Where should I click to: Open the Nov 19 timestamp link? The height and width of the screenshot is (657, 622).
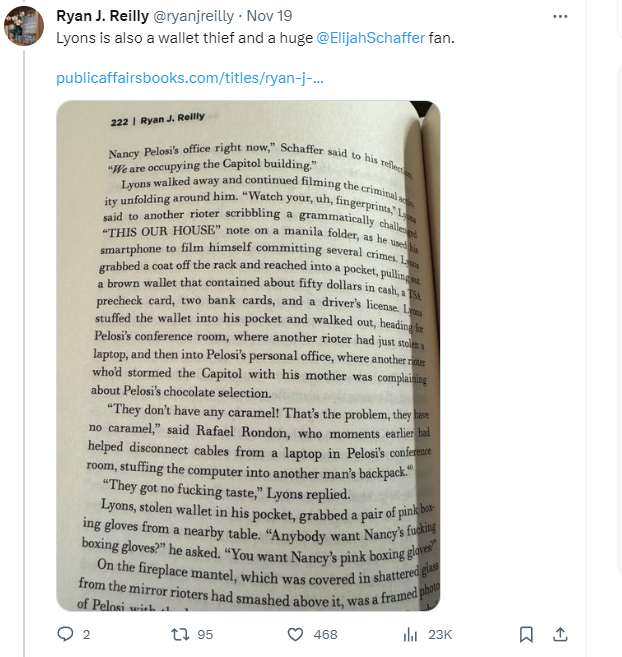coord(269,16)
